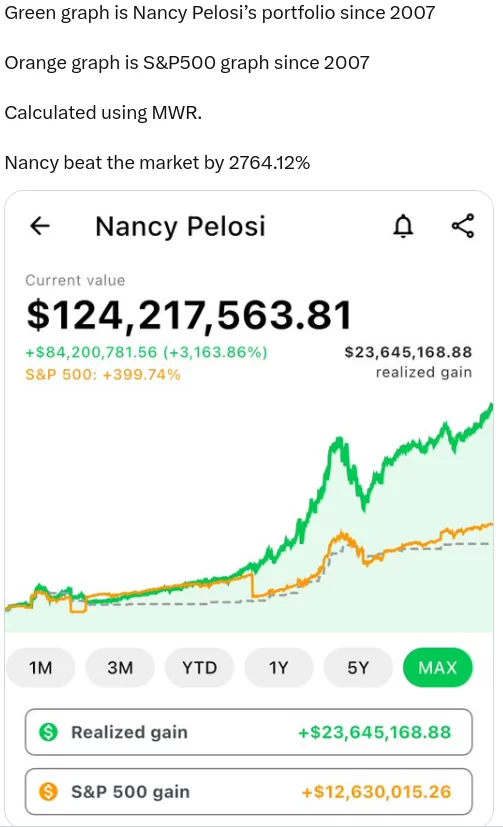
Task: Select the MAX time range
Action: point(438,668)
